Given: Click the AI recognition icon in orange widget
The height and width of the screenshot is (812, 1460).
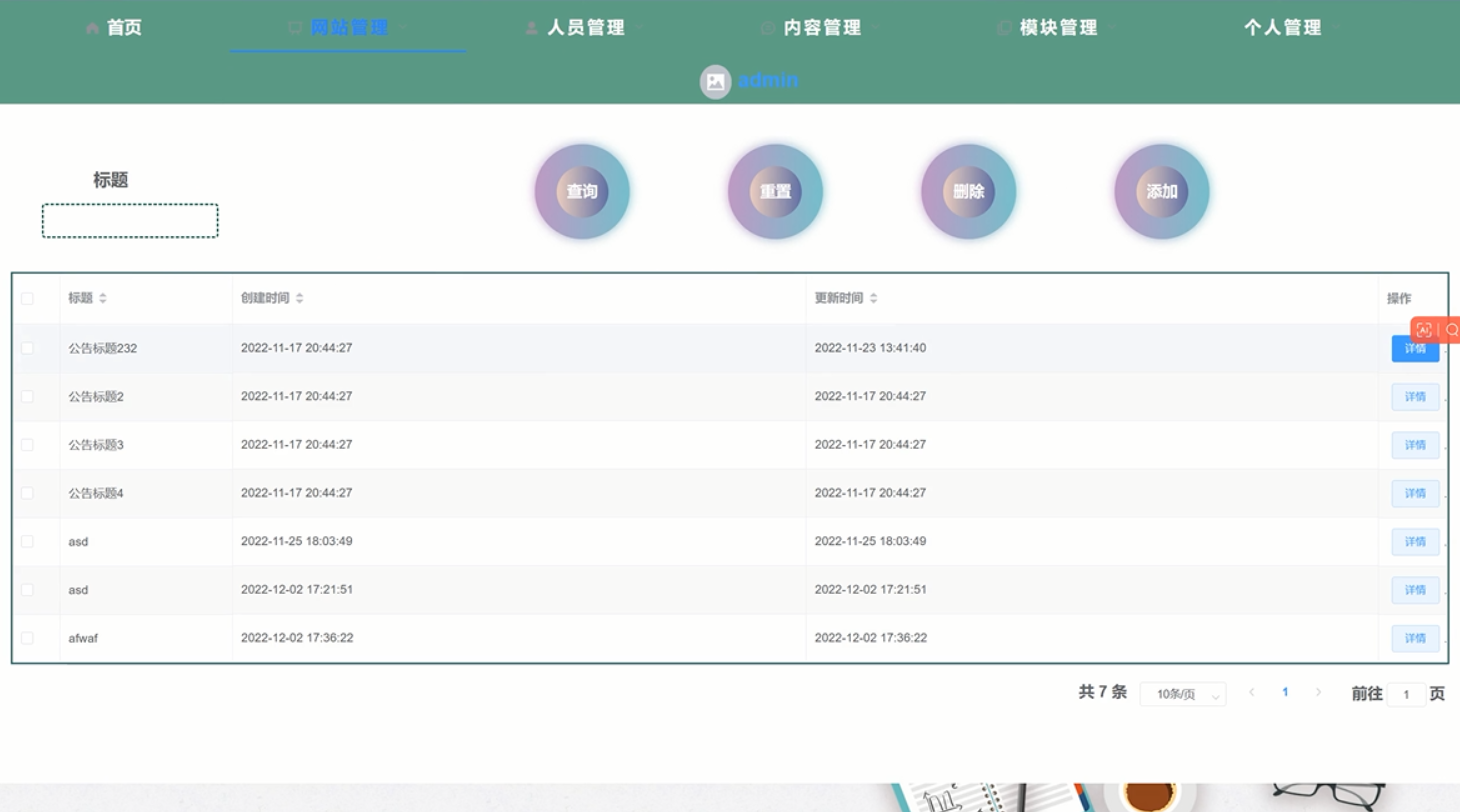Looking at the screenshot, I should pos(1425,330).
